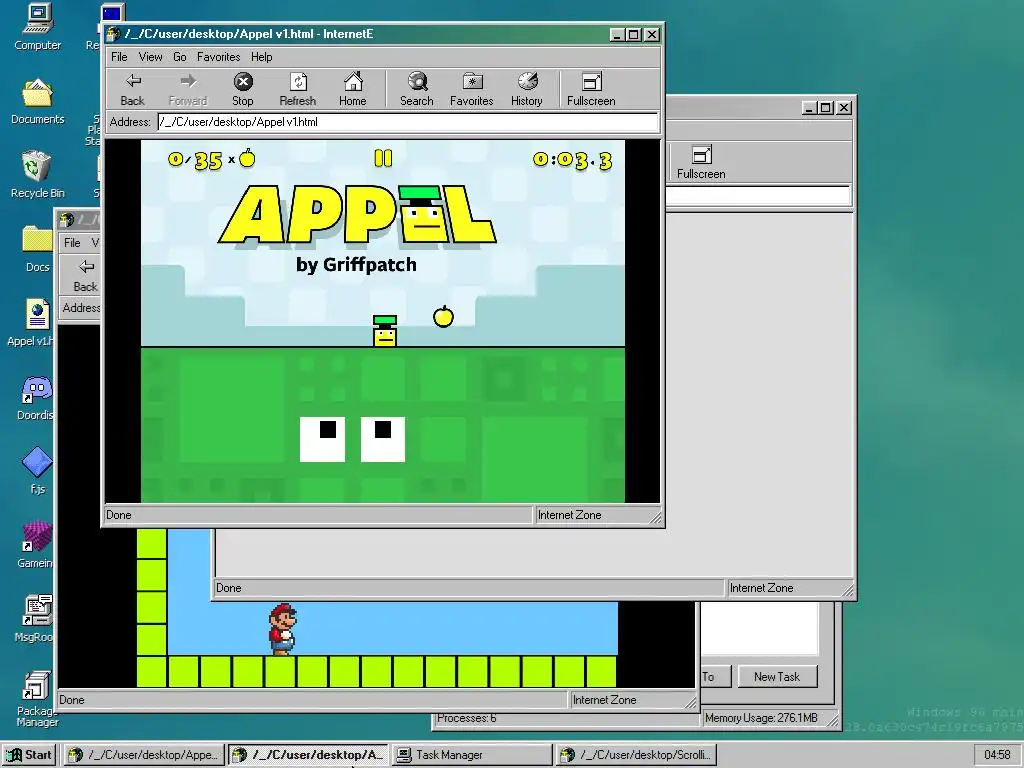The height and width of the screenshot is (768, 1024).
Task: Open the Help menu in Appel browser
Action: point(261,57)
